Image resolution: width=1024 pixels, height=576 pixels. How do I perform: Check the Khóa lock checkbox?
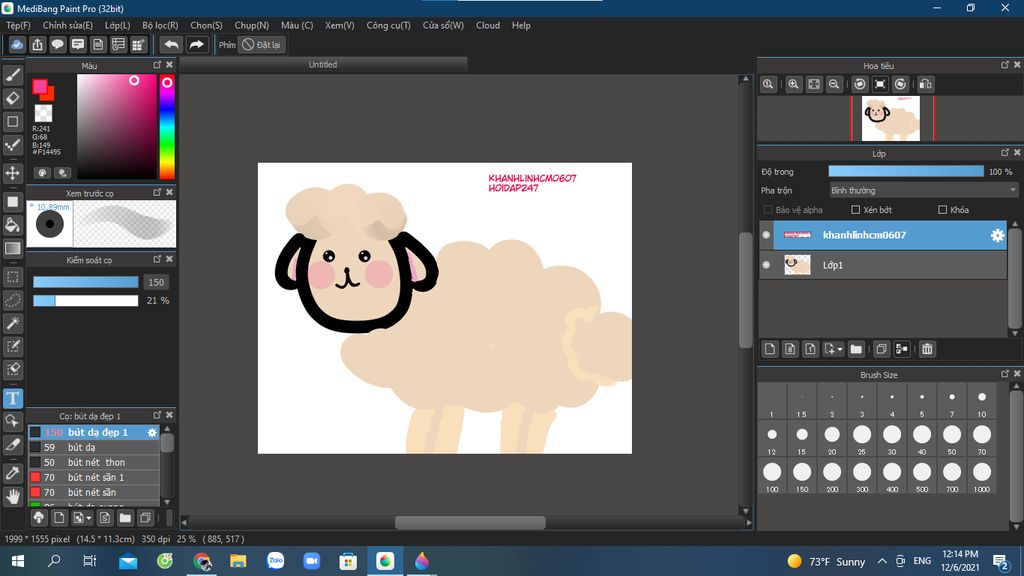point(943,210)
